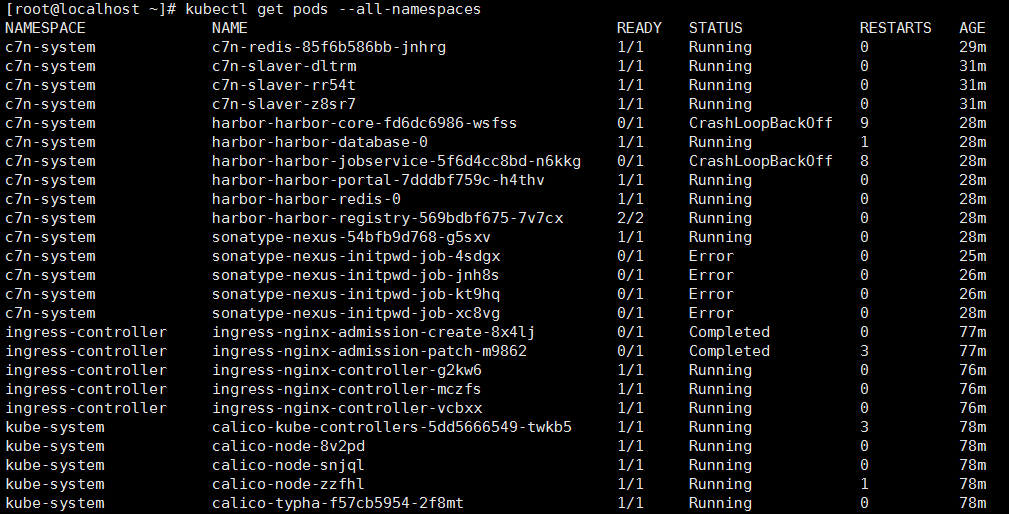
Task: Click the kubectl get pods command text
Action: click(x=333, y=9)
